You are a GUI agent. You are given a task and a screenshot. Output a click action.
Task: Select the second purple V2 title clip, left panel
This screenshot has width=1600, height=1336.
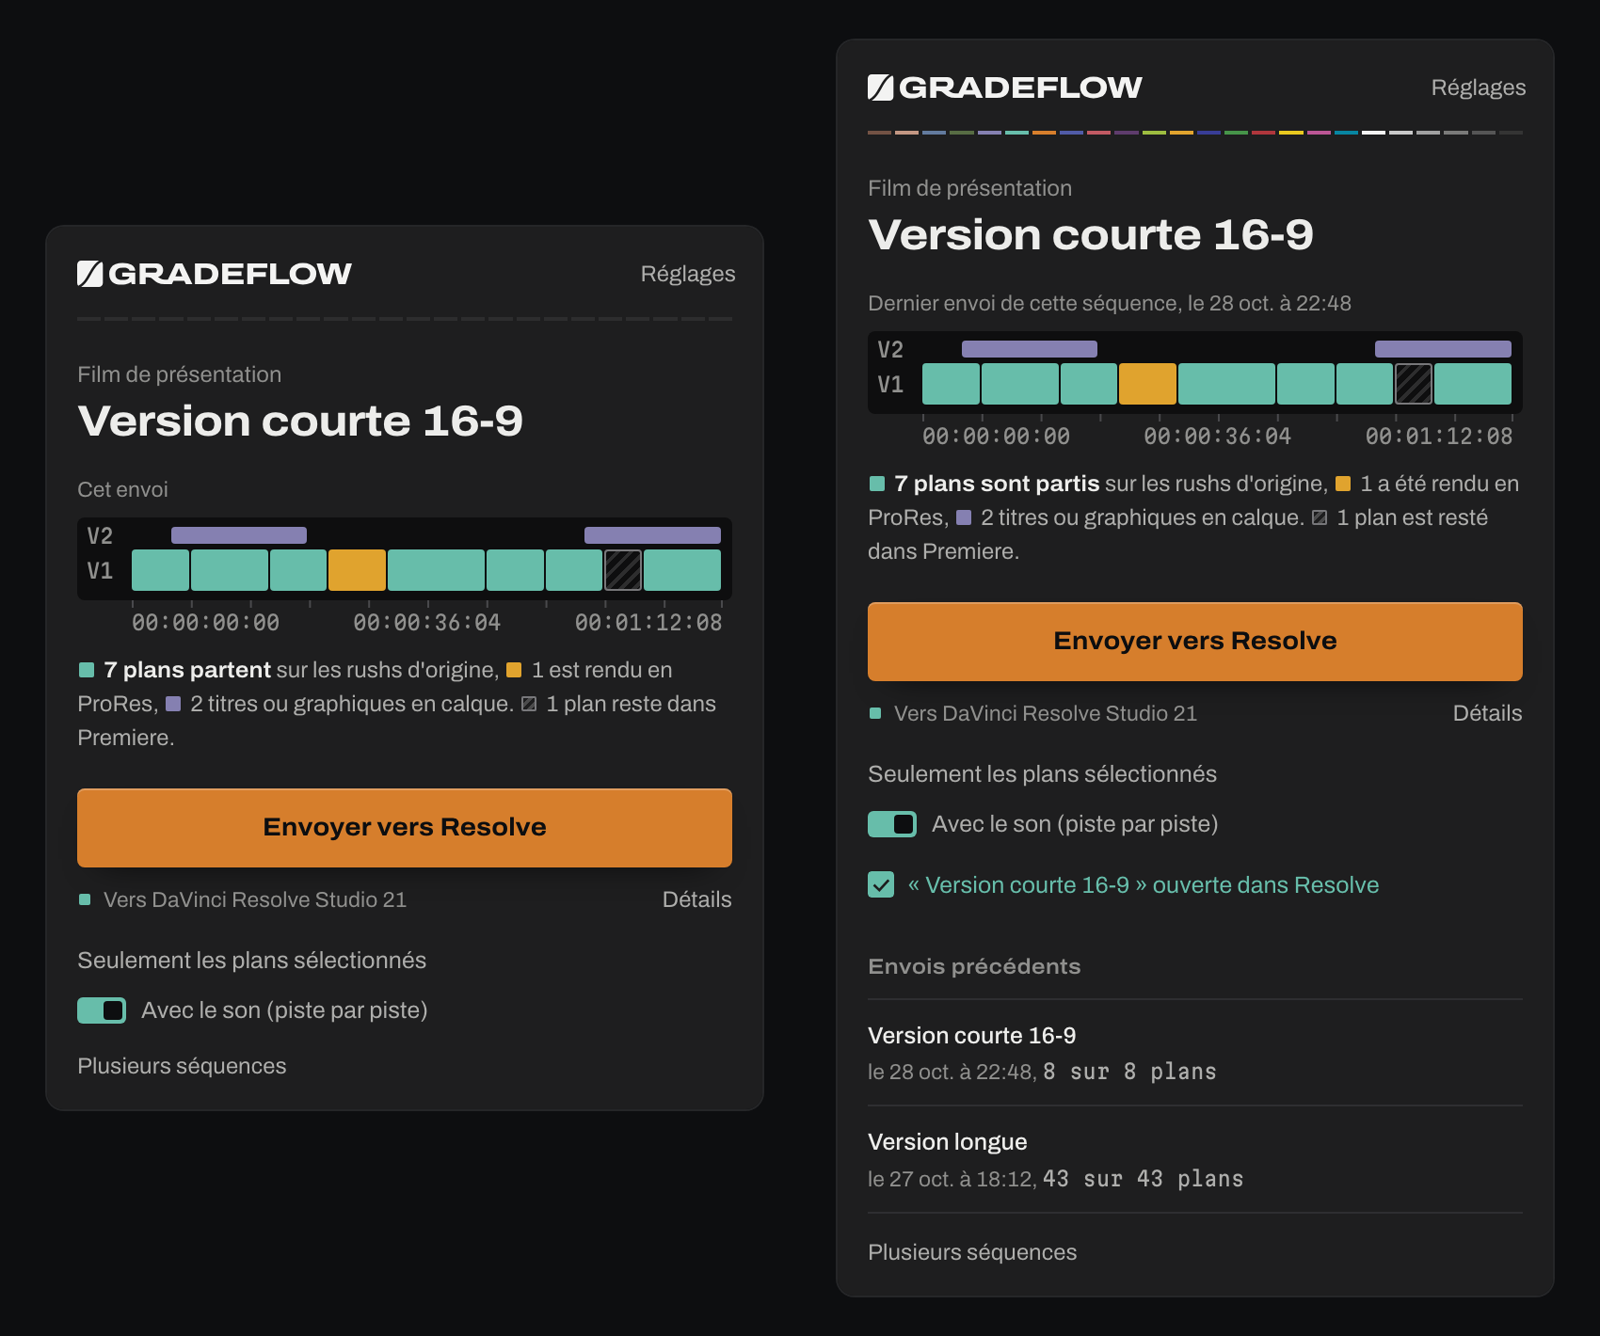click(x=652, y=535)
